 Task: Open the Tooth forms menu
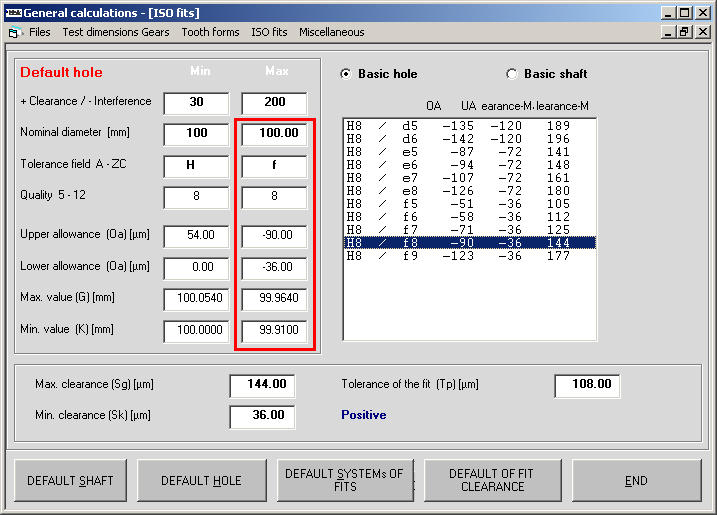click(210, 32)
